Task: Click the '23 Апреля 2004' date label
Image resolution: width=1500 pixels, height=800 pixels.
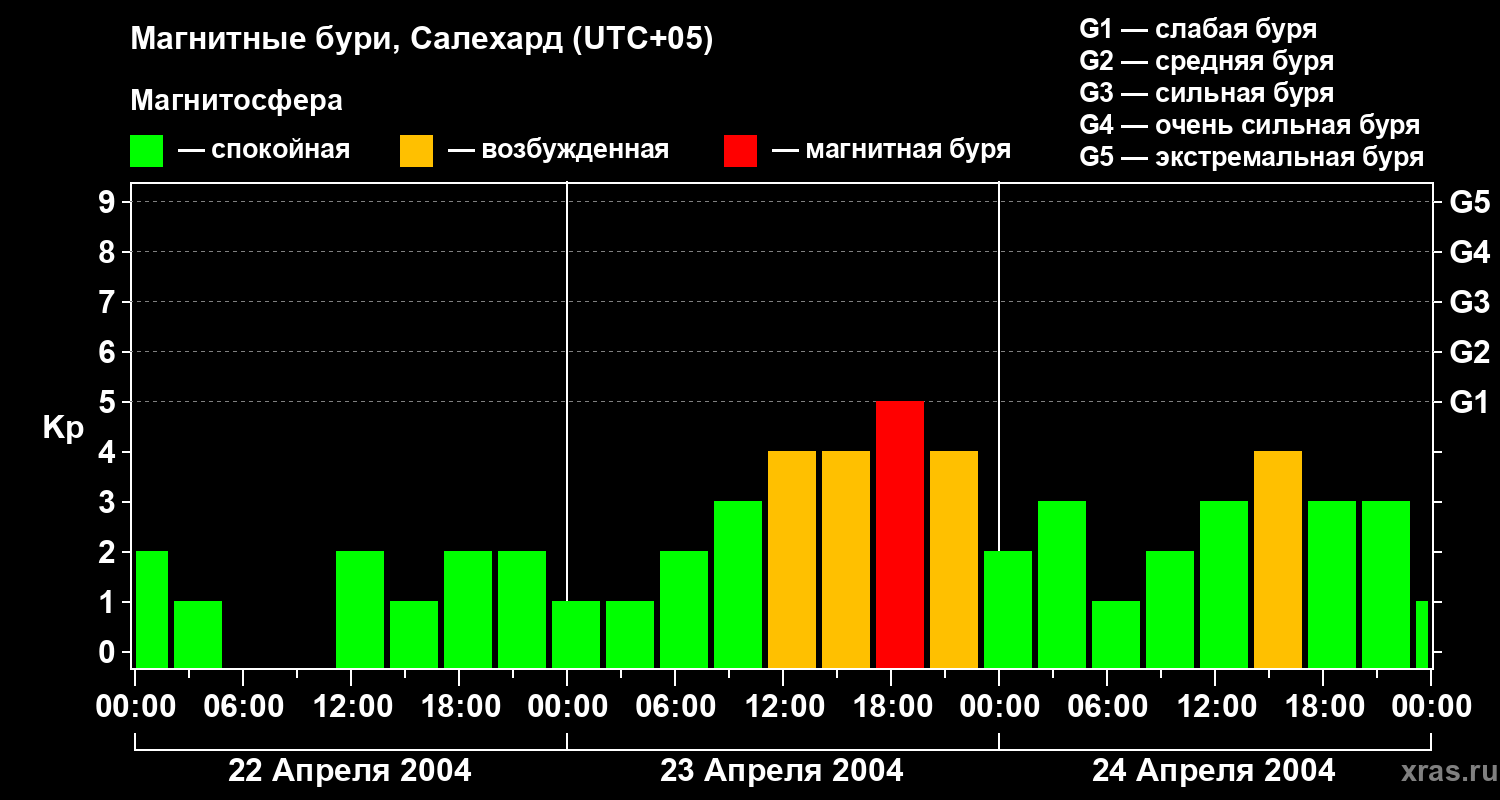Action: (x=782, y=771)
